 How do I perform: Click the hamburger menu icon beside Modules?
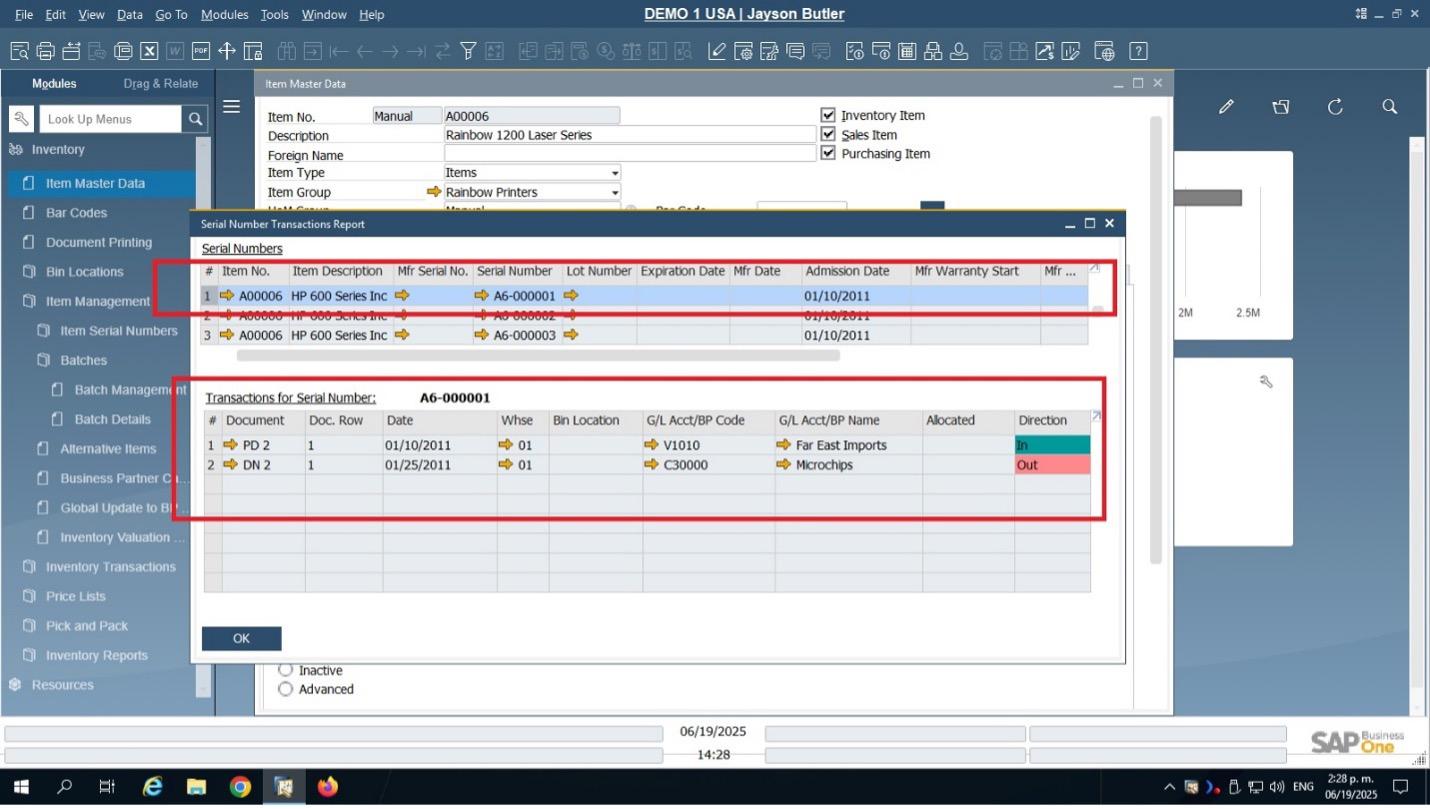coord(231,107)
